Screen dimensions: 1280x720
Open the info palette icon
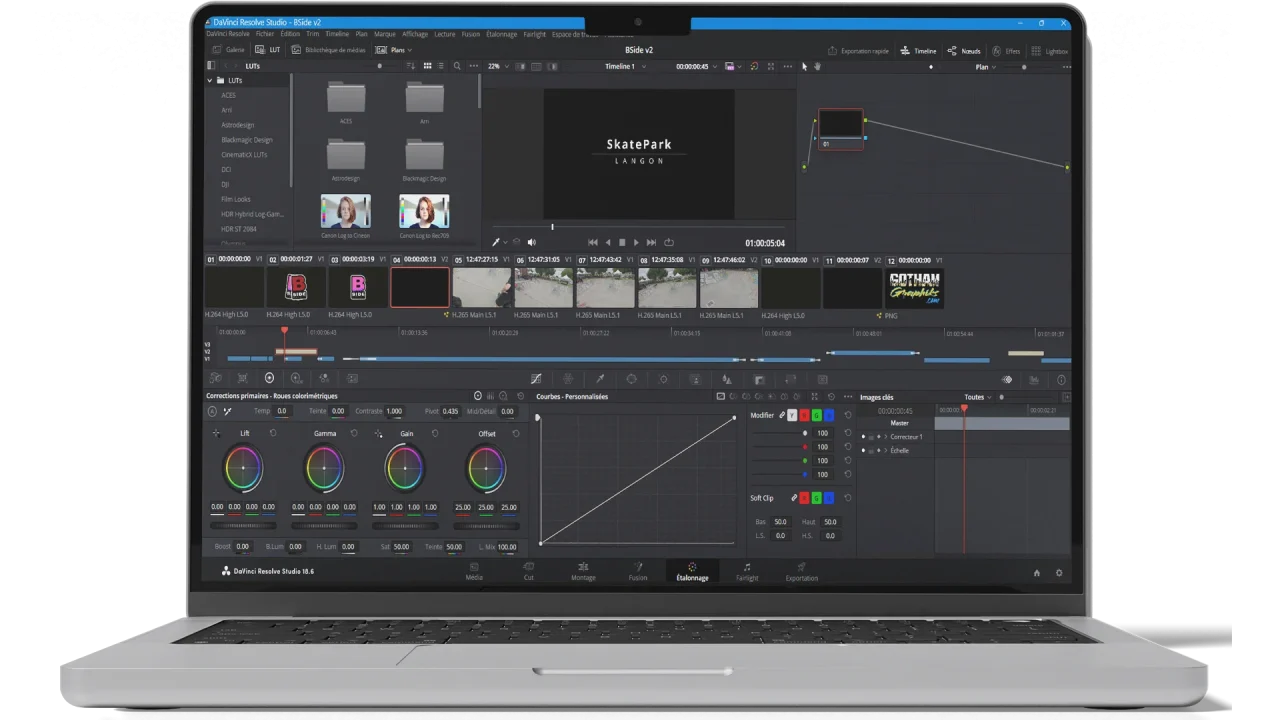click(1061, 380)
